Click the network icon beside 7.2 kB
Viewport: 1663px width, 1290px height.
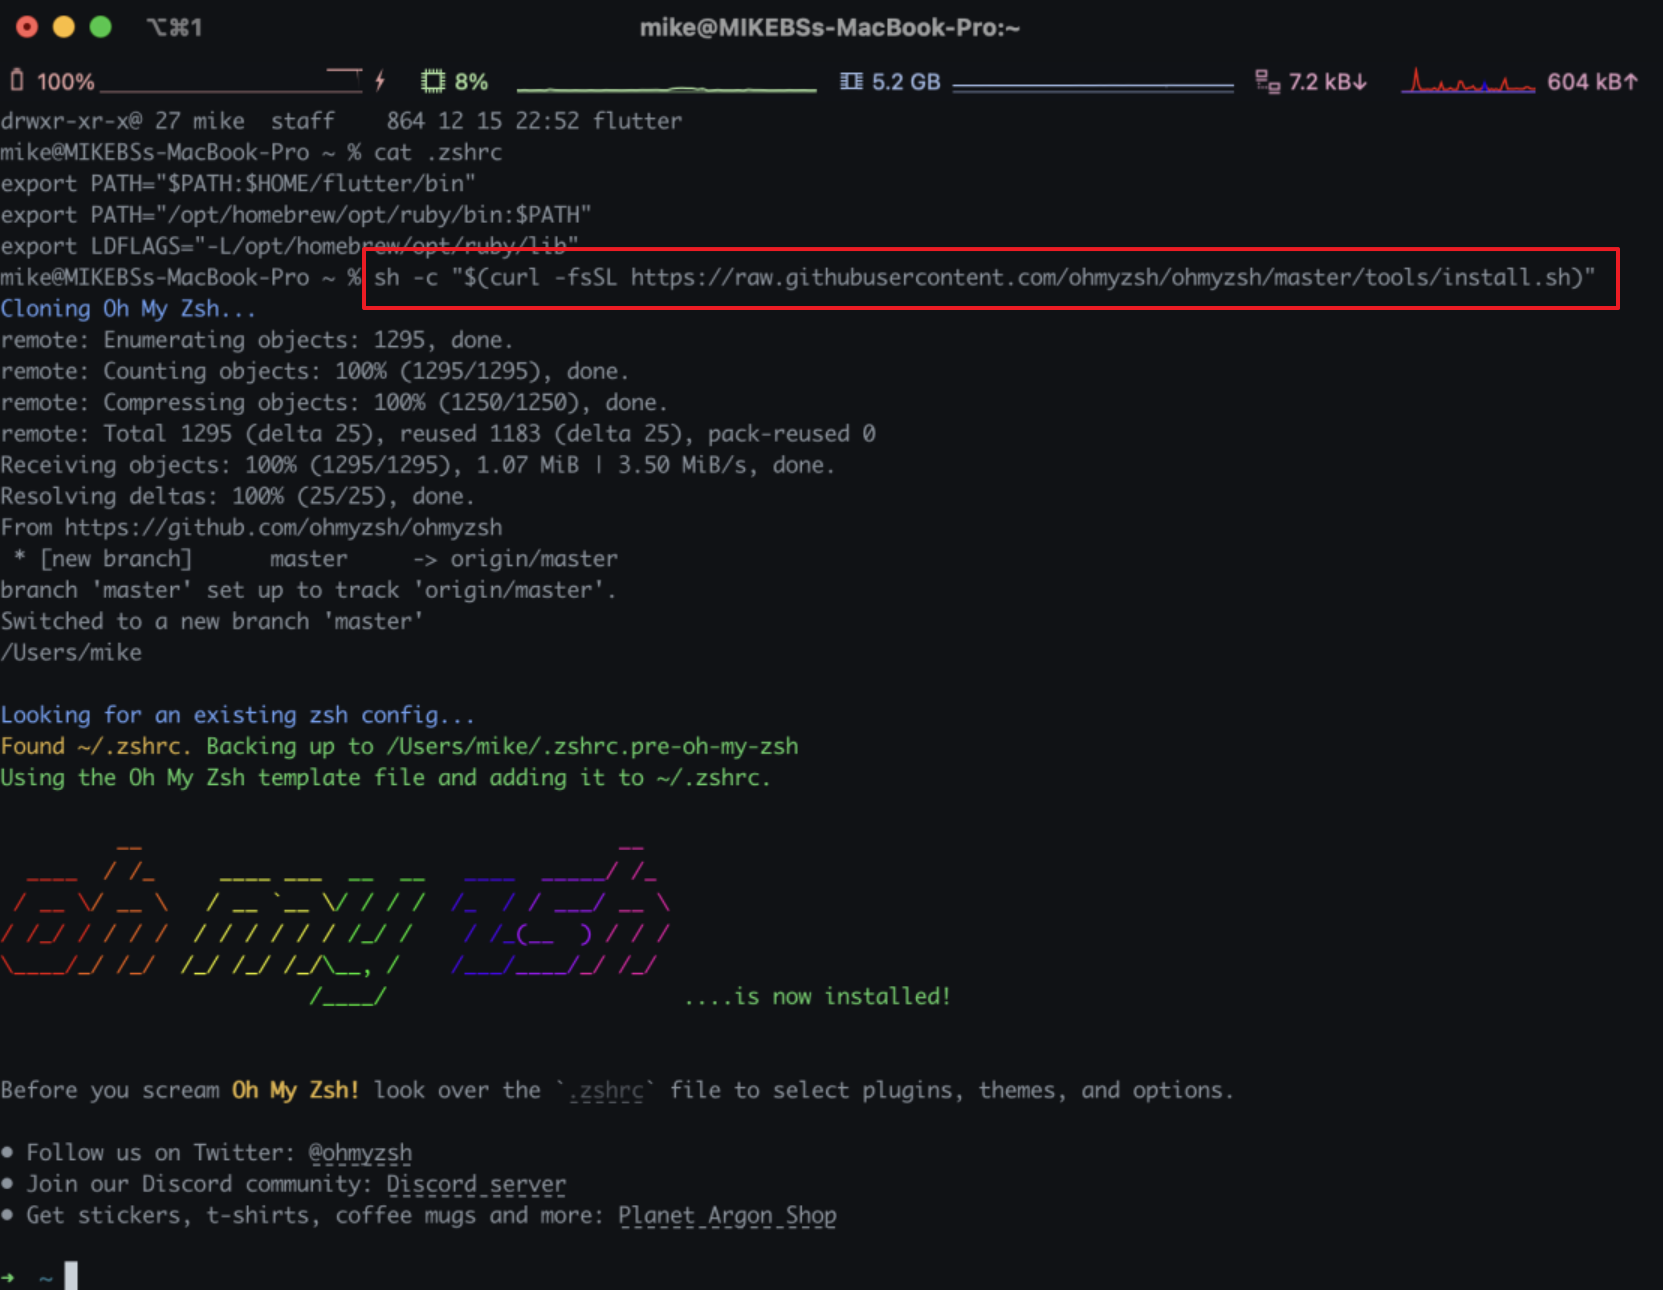click(1267, 81)
